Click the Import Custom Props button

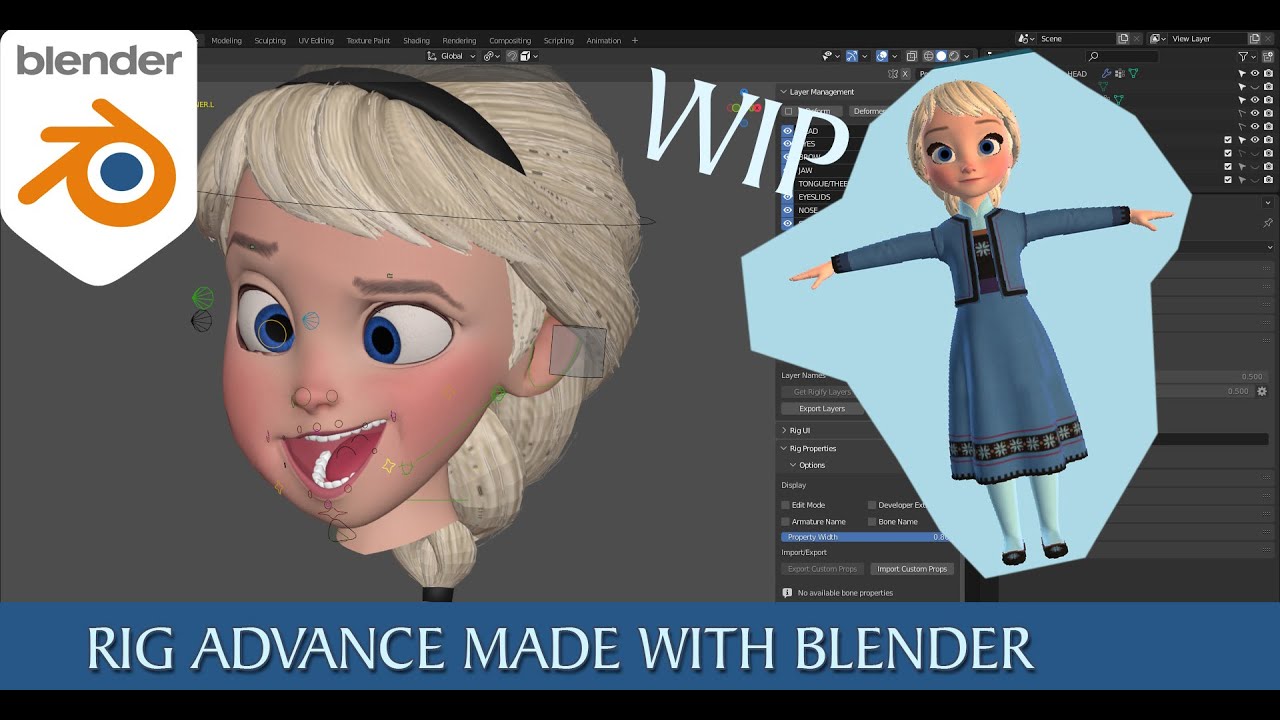tap(912, 569)
